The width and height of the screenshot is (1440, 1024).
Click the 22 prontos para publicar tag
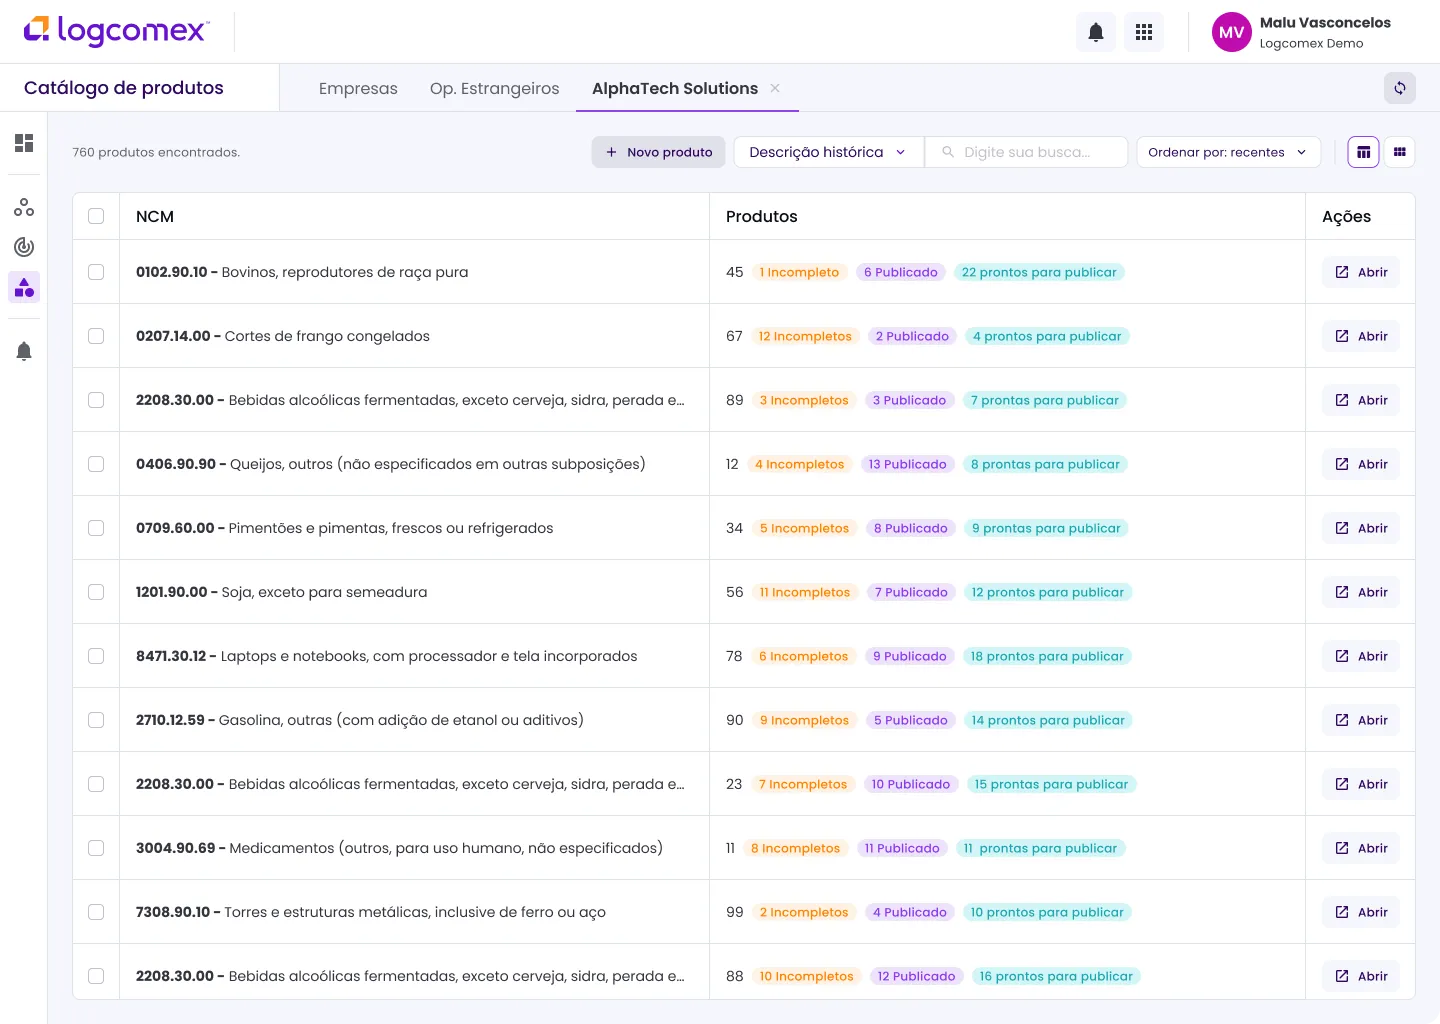[x=1039, y=272]
